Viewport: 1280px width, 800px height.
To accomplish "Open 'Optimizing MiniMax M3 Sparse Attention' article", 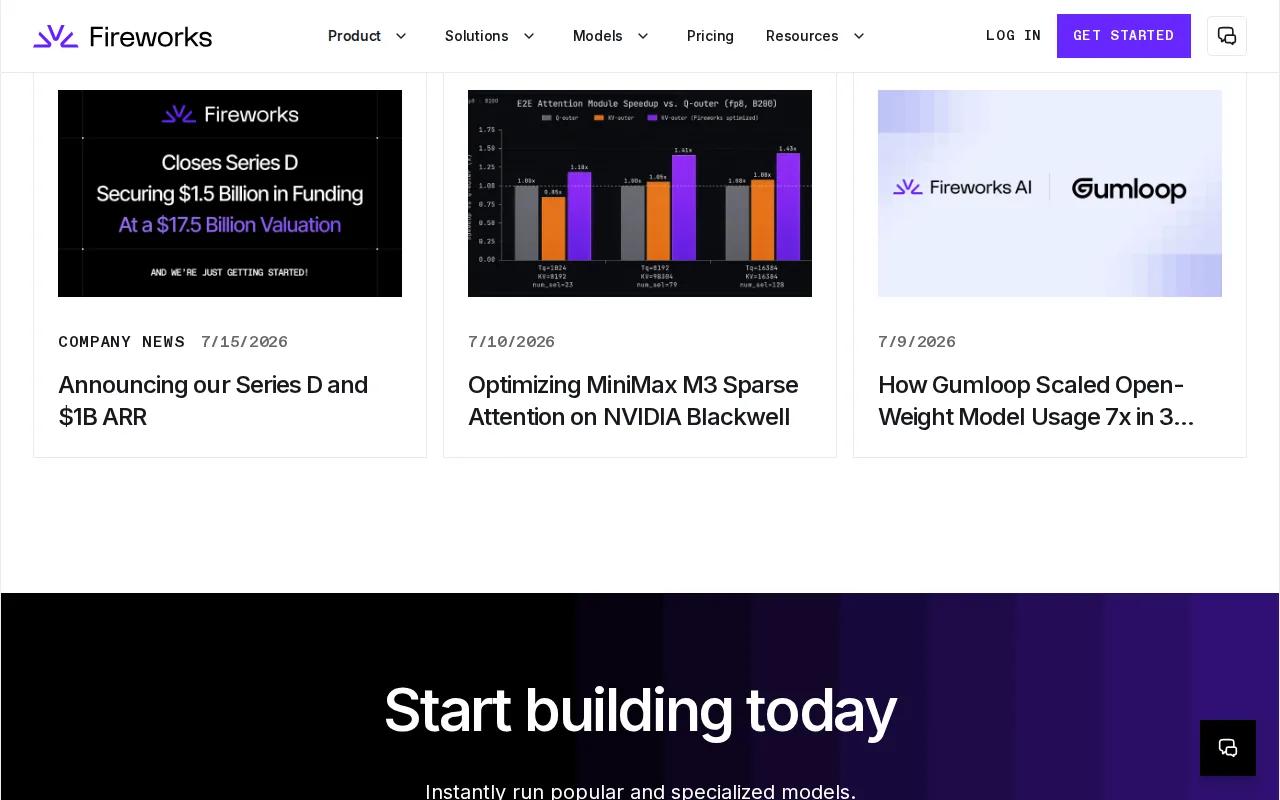I will pyautogui.click(x=633, y=401).
